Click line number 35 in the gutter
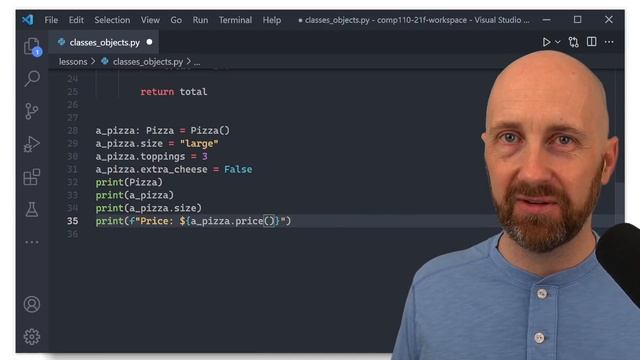Viewport: 640px width, 360px height. point(73,221)
